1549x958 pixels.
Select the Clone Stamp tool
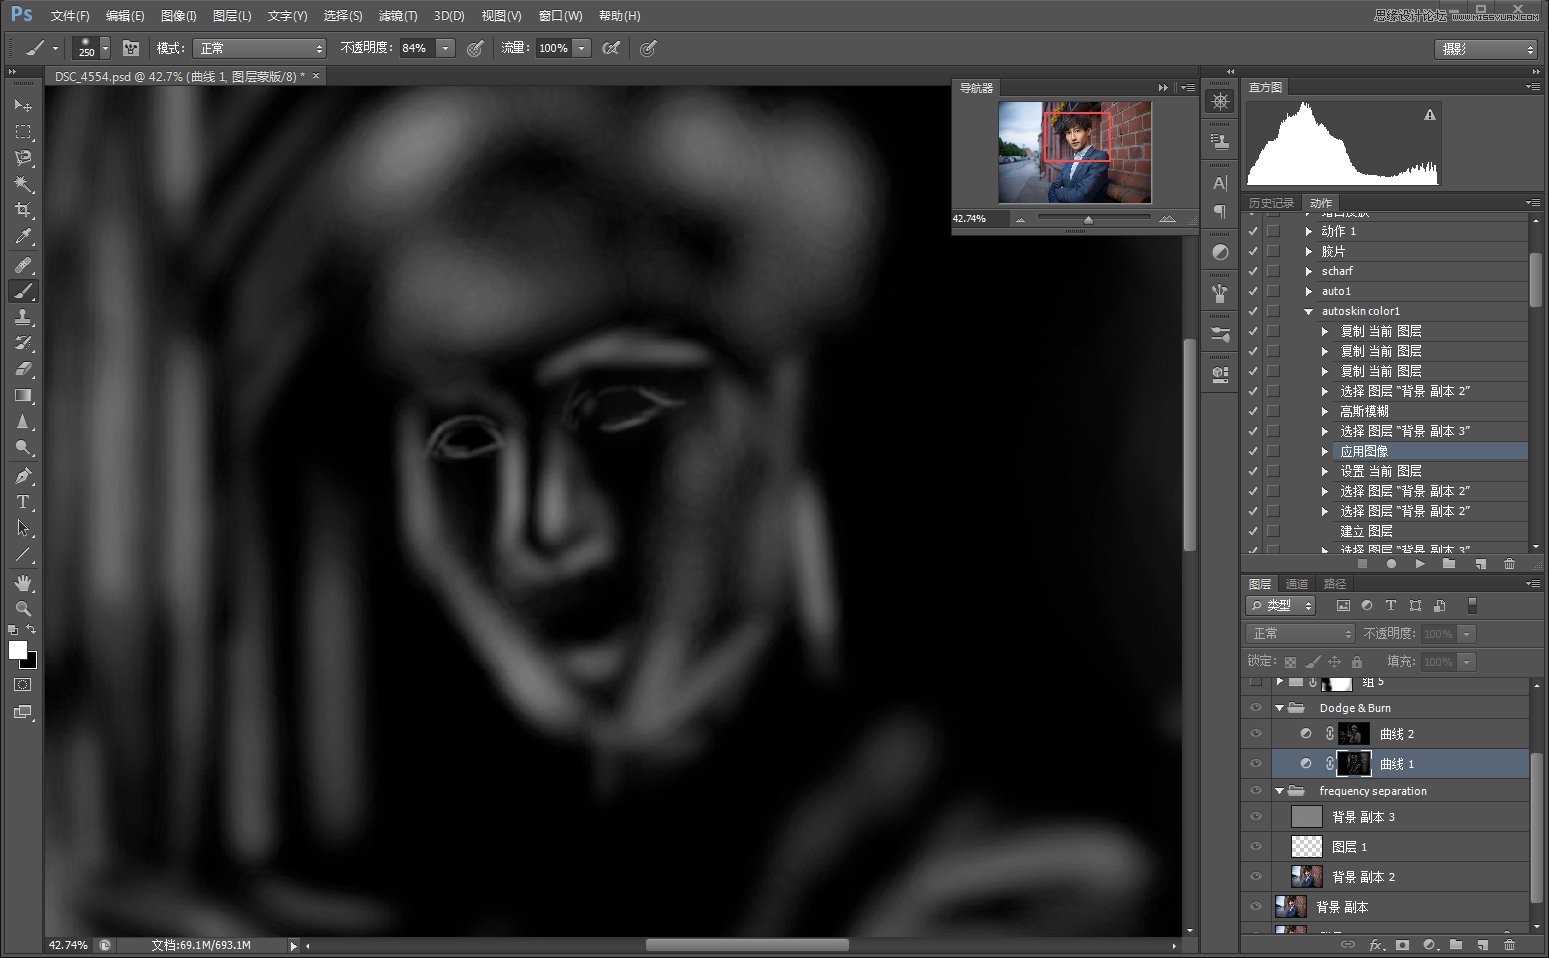click(x=22, y=317)
